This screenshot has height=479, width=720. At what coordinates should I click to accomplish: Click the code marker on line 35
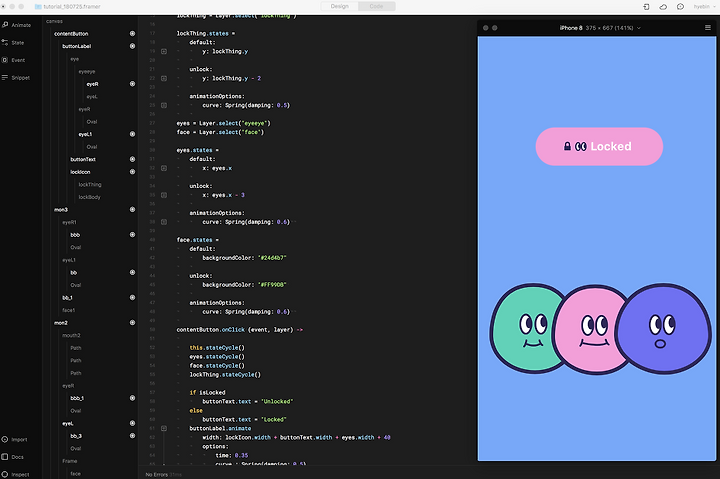tap(164, 195)
